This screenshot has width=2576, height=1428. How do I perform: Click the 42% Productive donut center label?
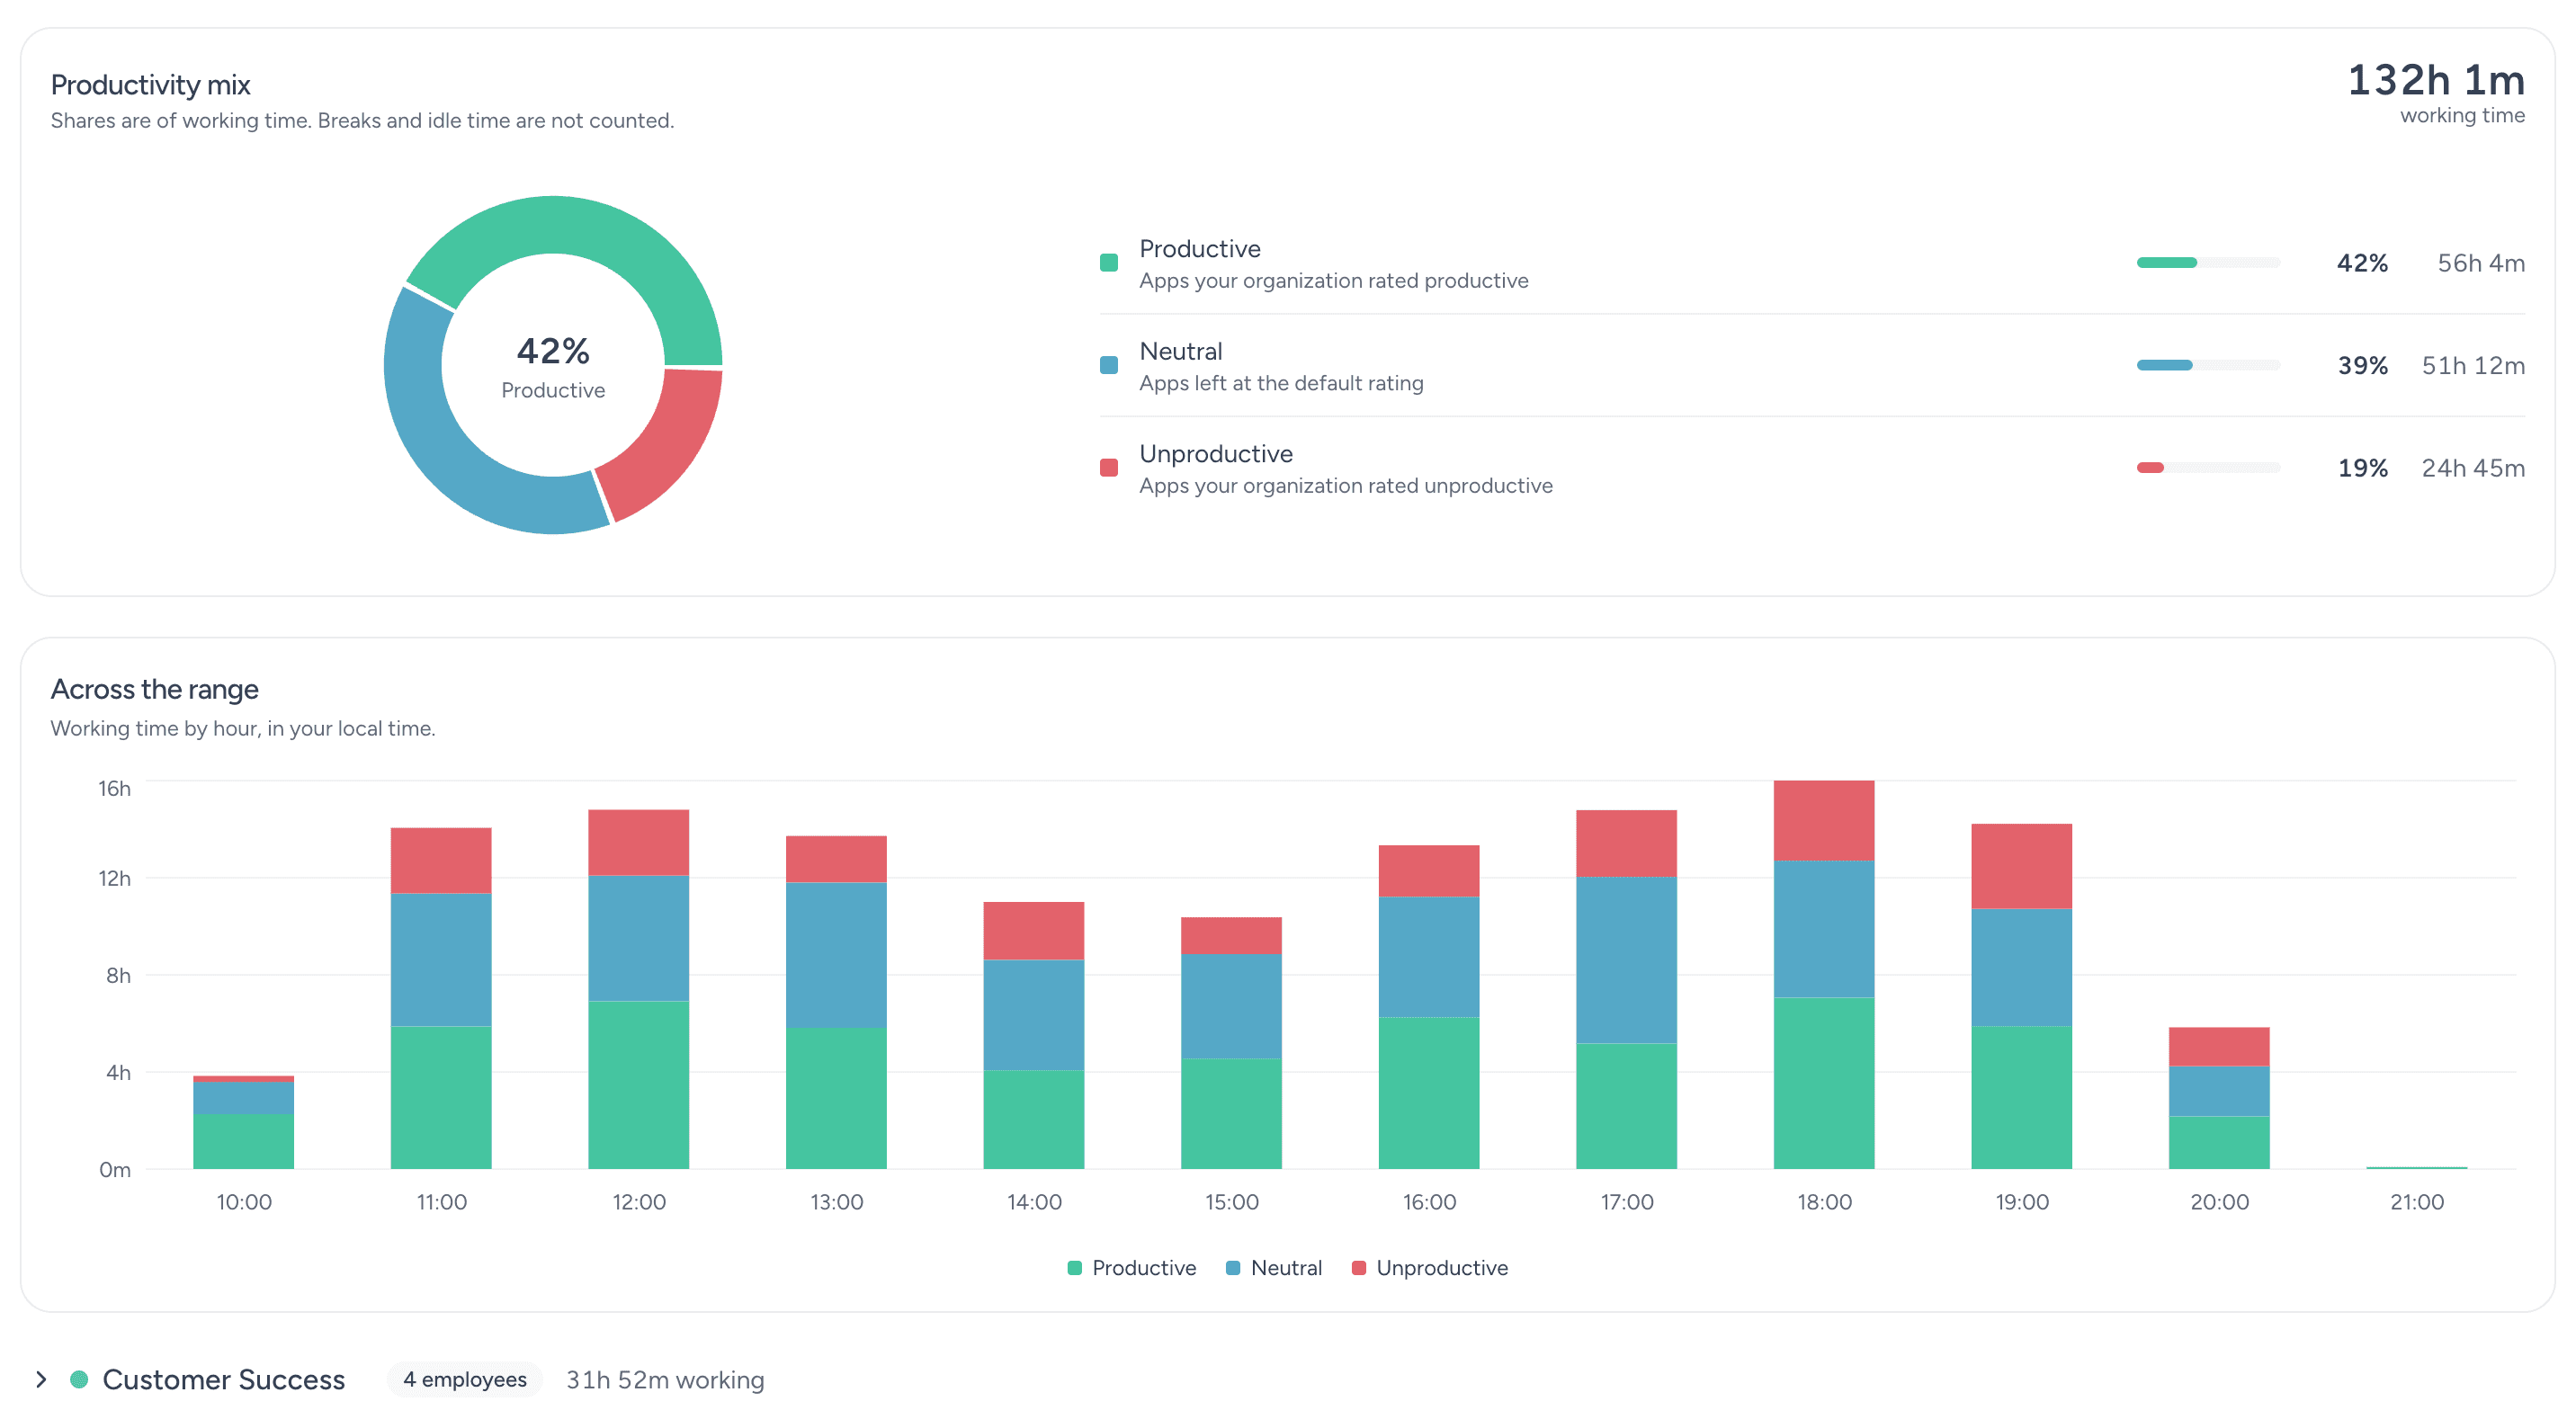tap(553, 366)
